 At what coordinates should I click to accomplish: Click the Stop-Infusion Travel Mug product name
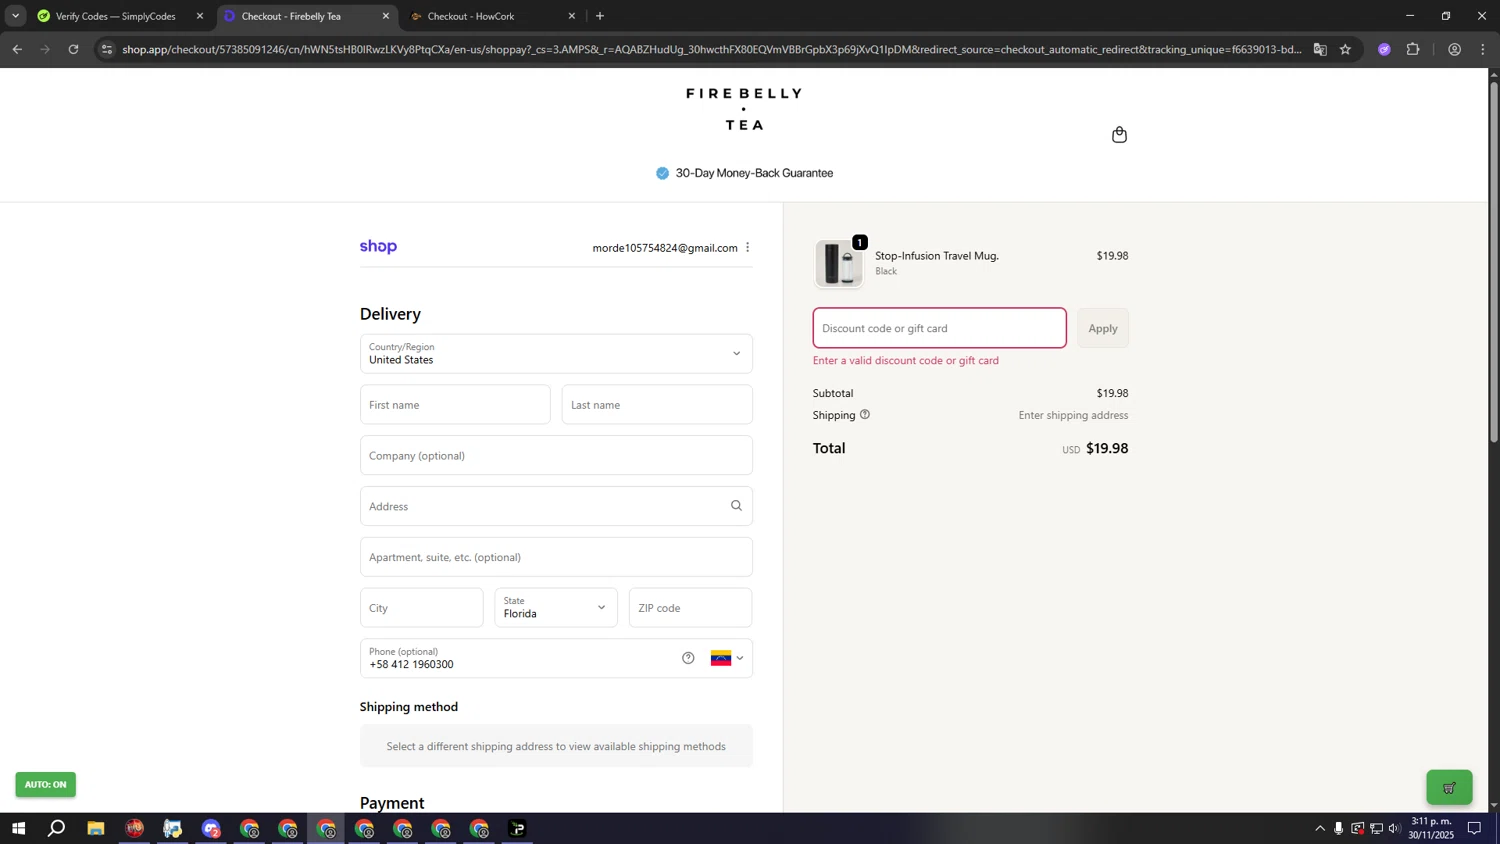pos(937,256)
